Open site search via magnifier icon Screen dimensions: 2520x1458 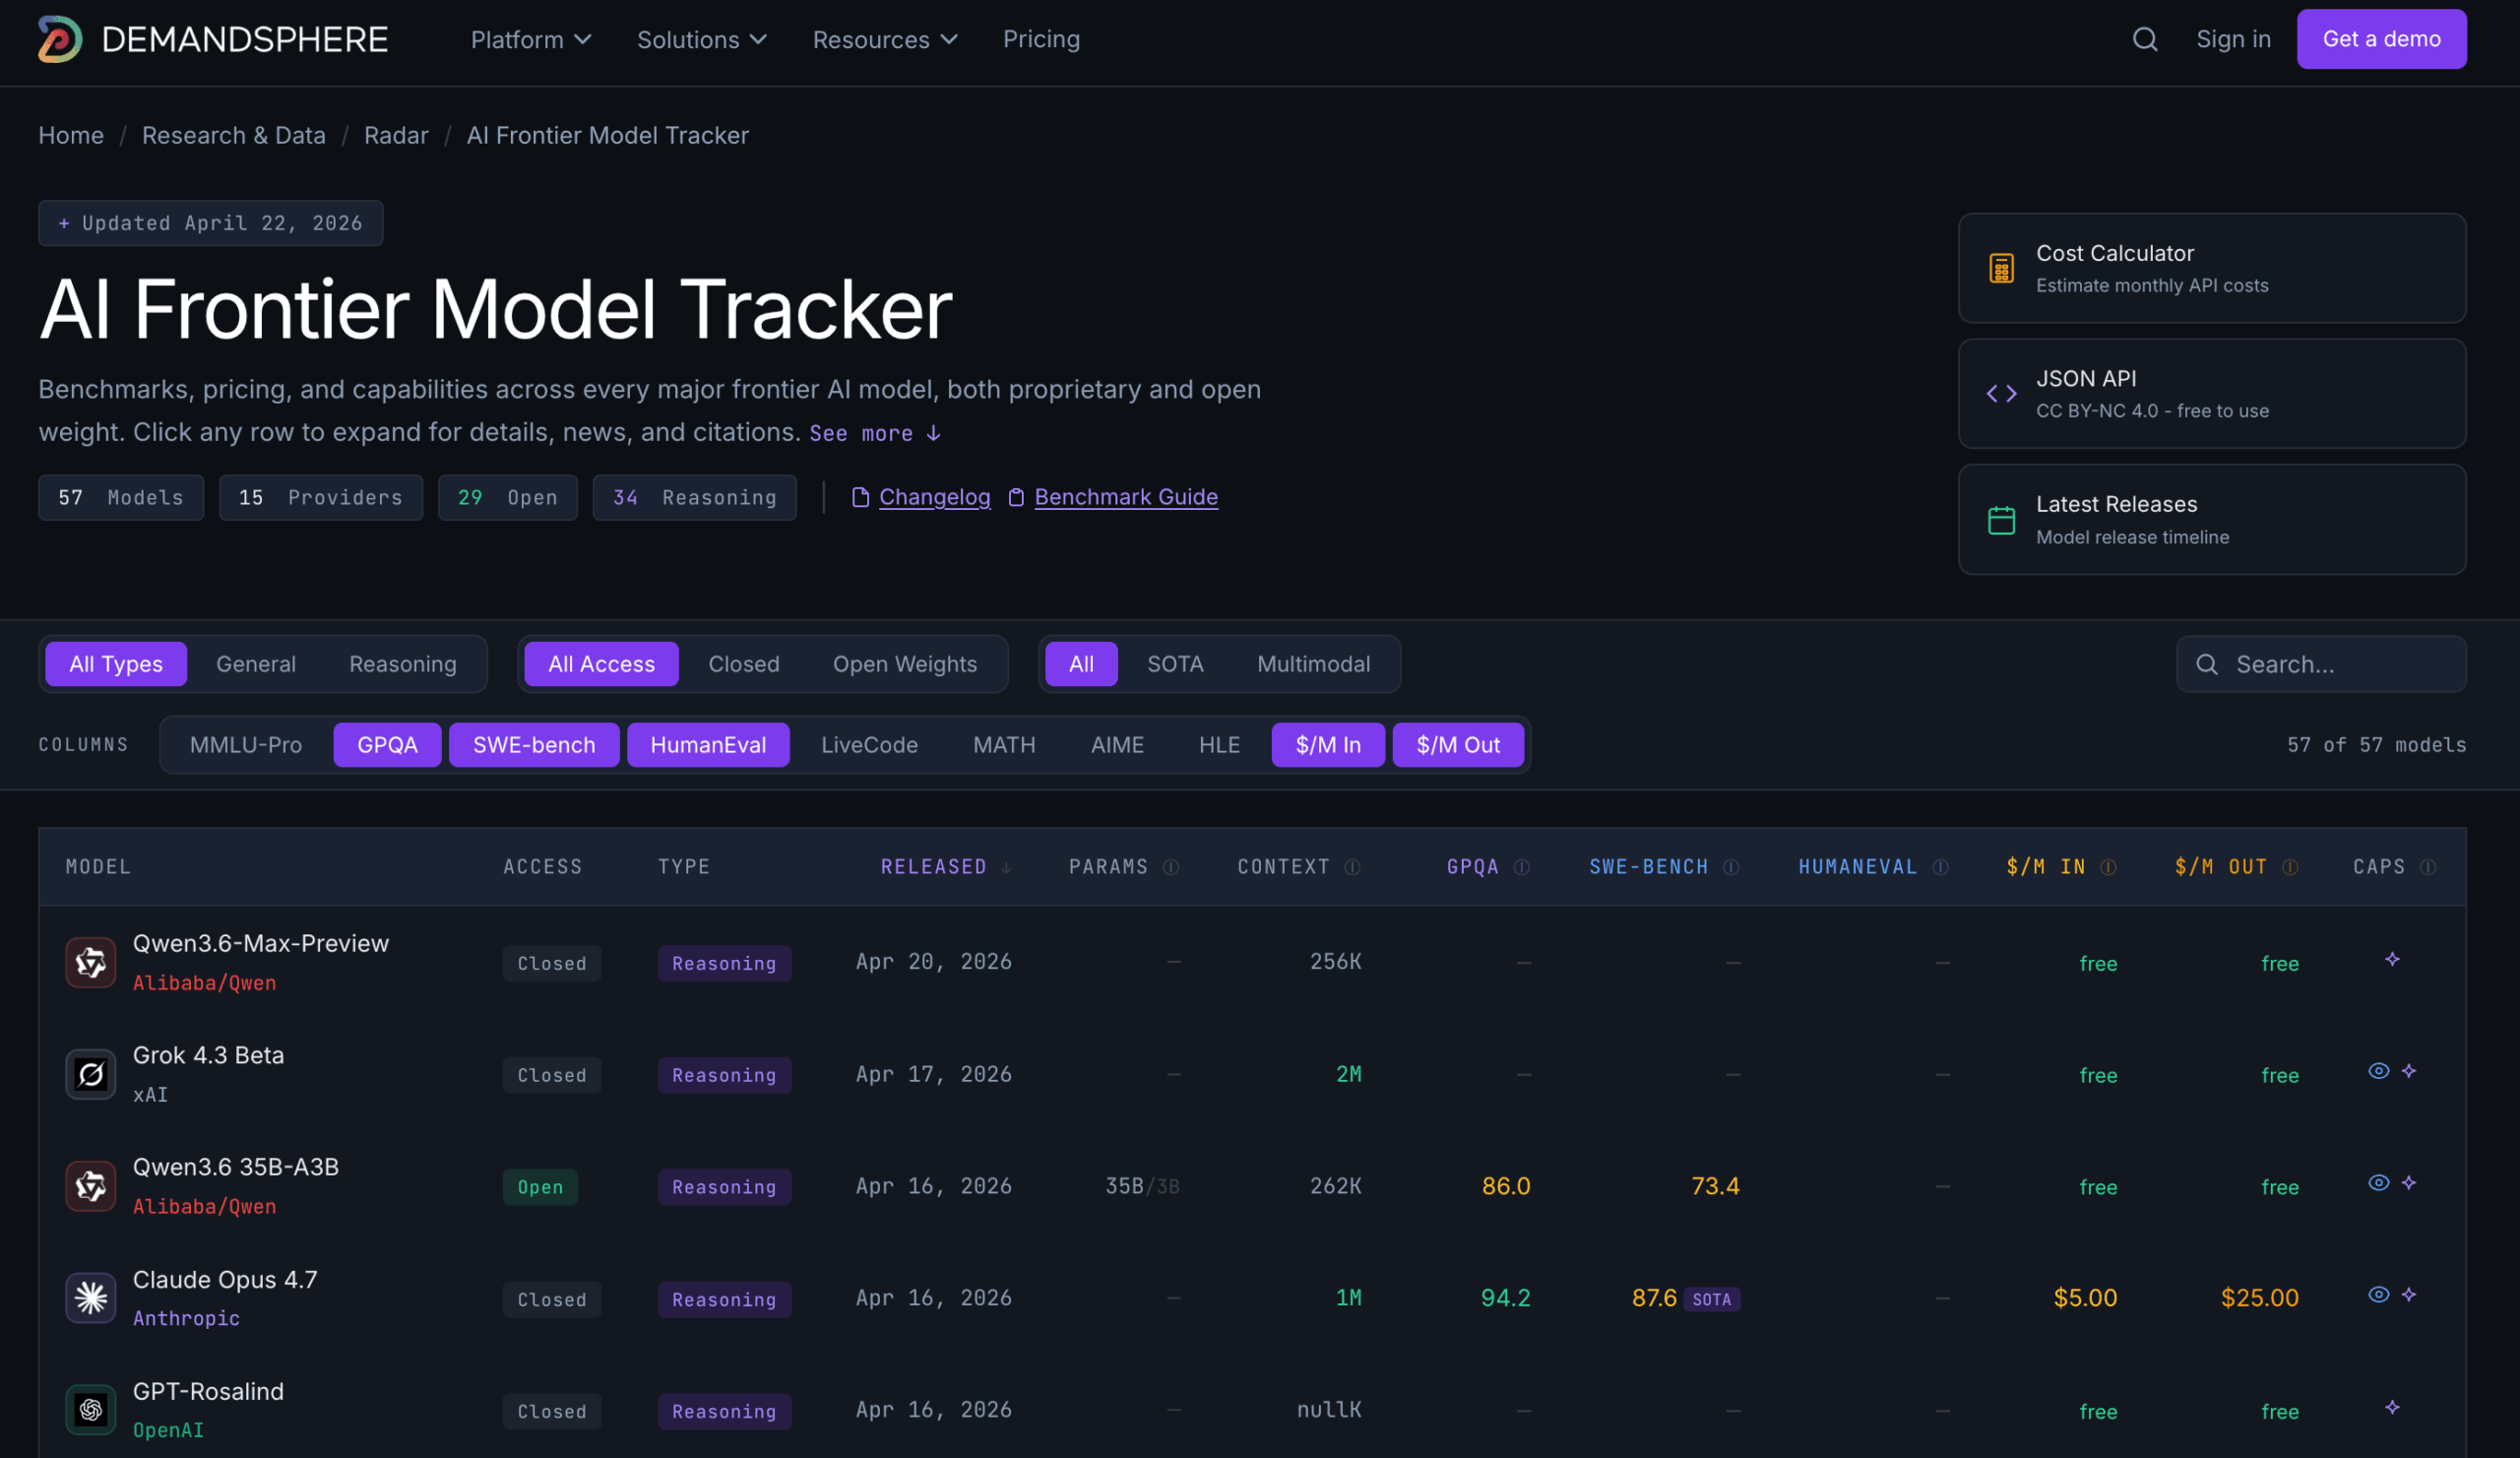click(x=2144, y=39)
